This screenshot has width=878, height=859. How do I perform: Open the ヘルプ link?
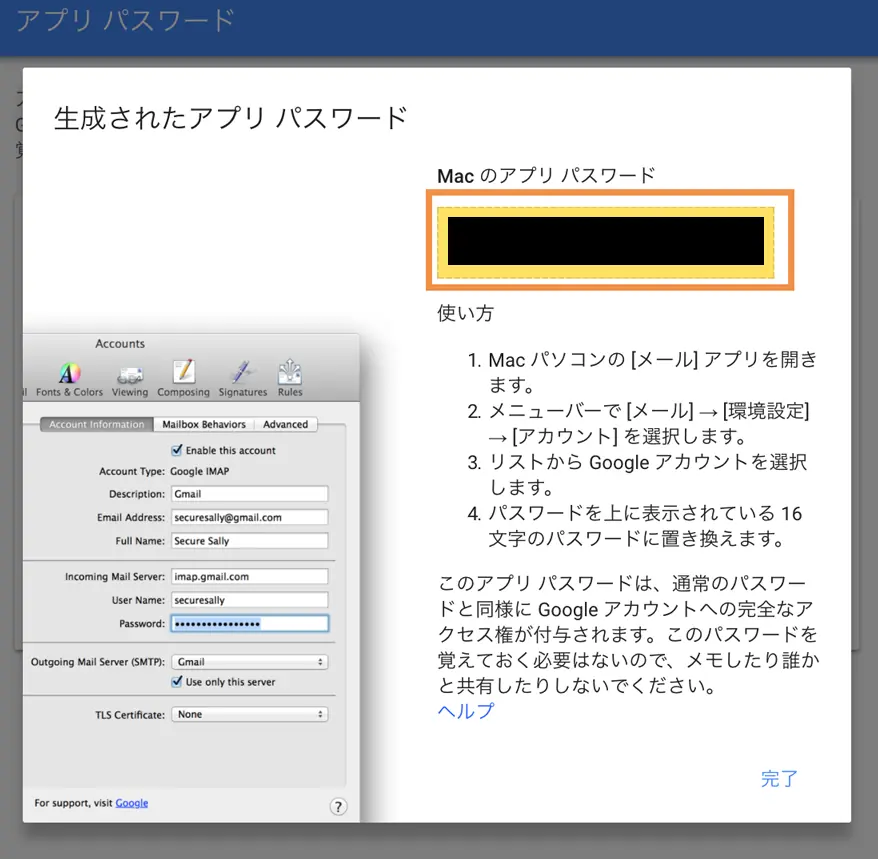(x=466, y=711)
